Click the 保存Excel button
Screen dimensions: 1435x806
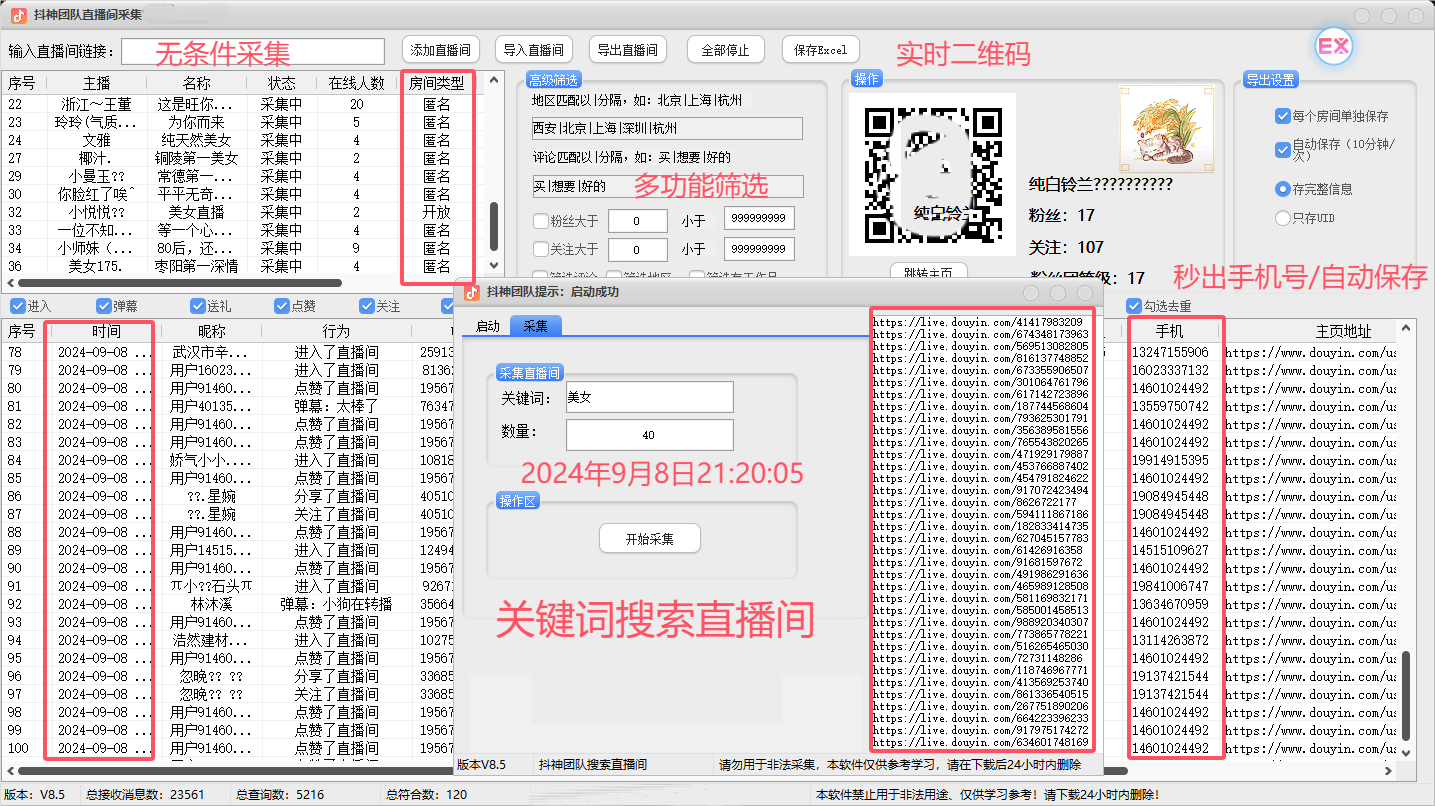point(820,50)
